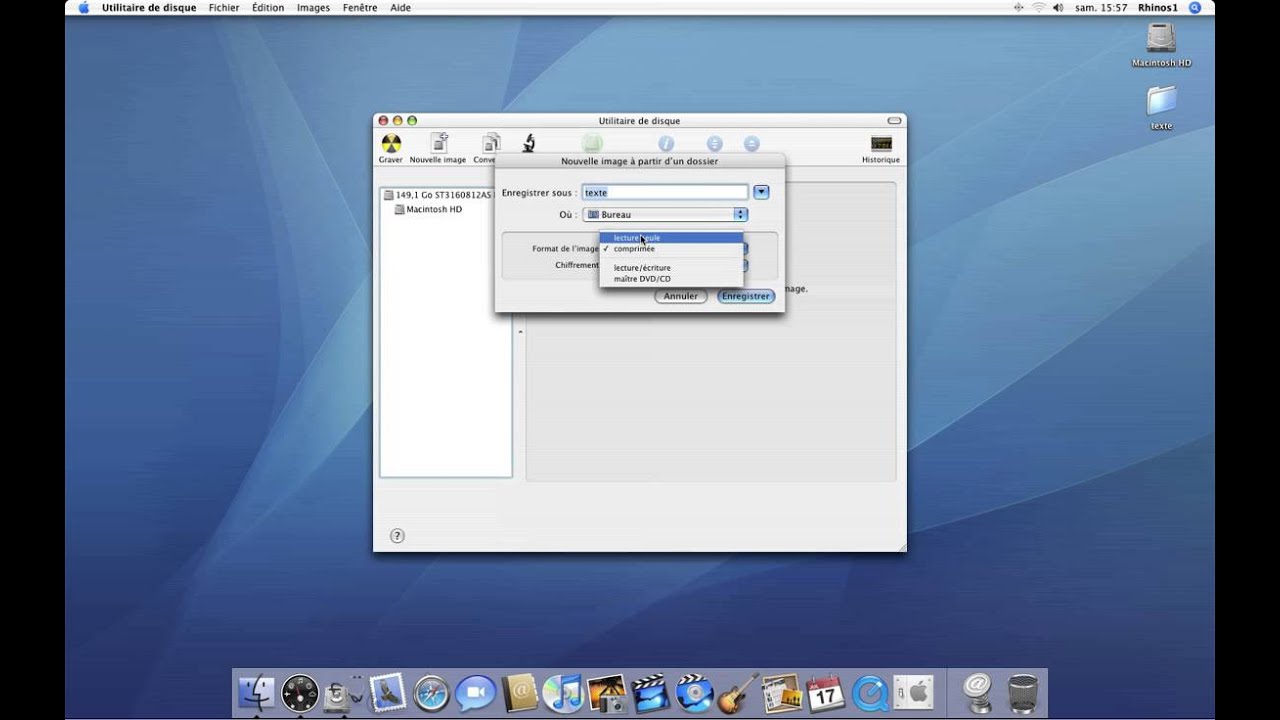Click the Rhinos1 user menu
The image size is (1280, 720).
click(1158, 7)
